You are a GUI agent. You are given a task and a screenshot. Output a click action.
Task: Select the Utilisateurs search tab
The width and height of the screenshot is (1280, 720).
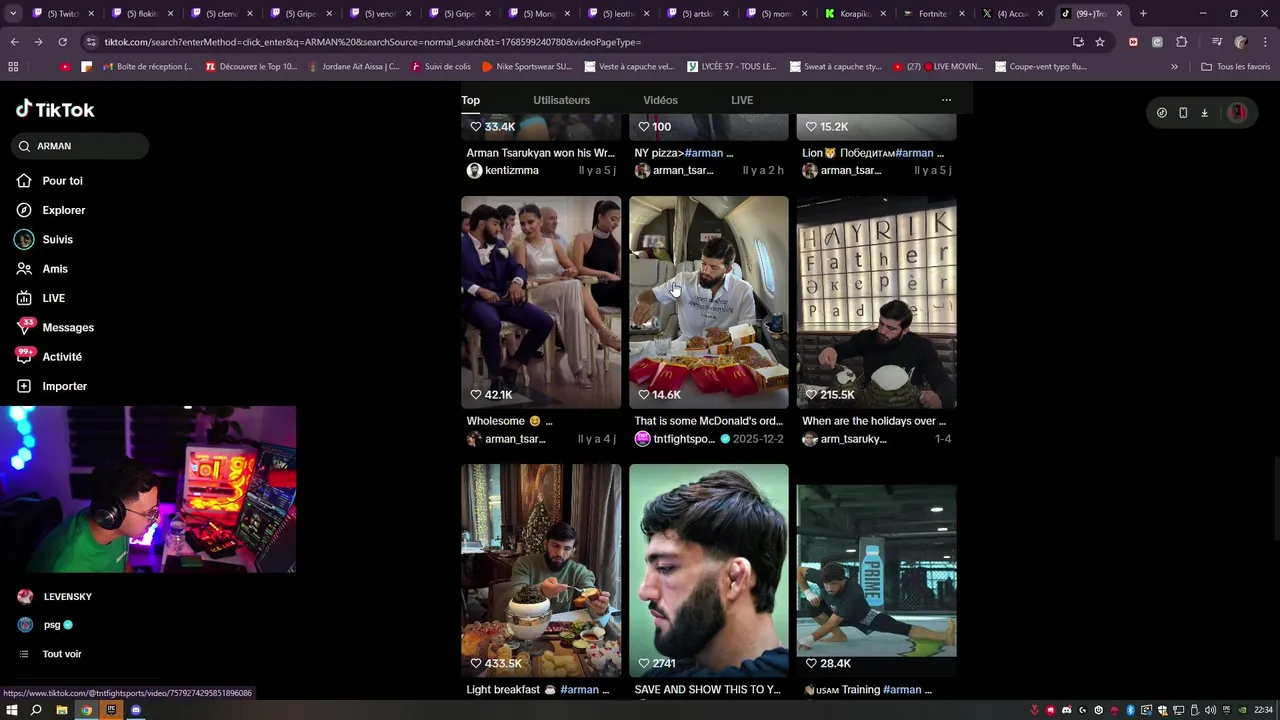(x=561, y=100)
